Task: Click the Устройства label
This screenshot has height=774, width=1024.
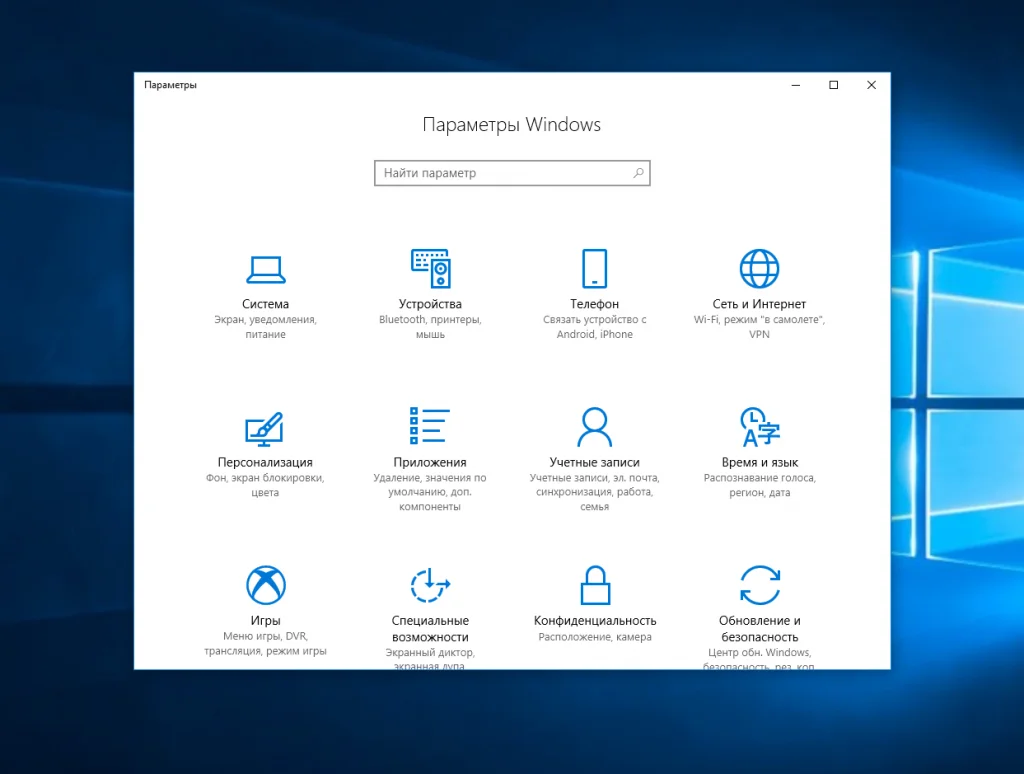Action: (430, 304)
